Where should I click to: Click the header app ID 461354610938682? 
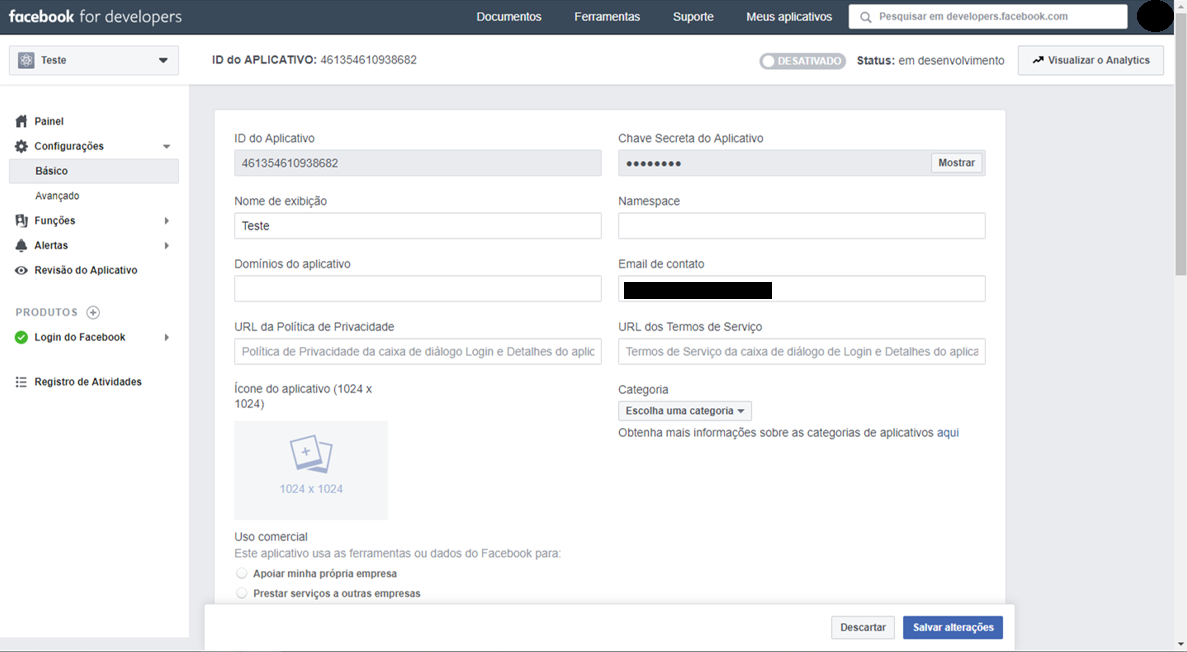(x=368, y=60)
